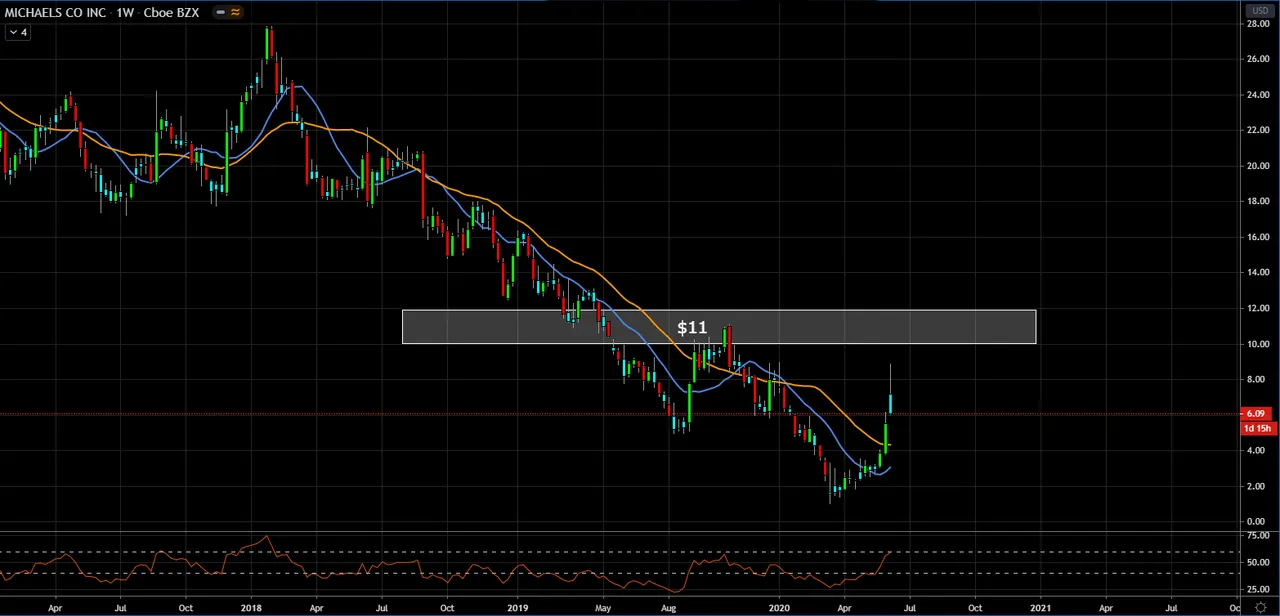Click the 75.00 RSI scale label
1280x616 pixels.
point(1258,536)
